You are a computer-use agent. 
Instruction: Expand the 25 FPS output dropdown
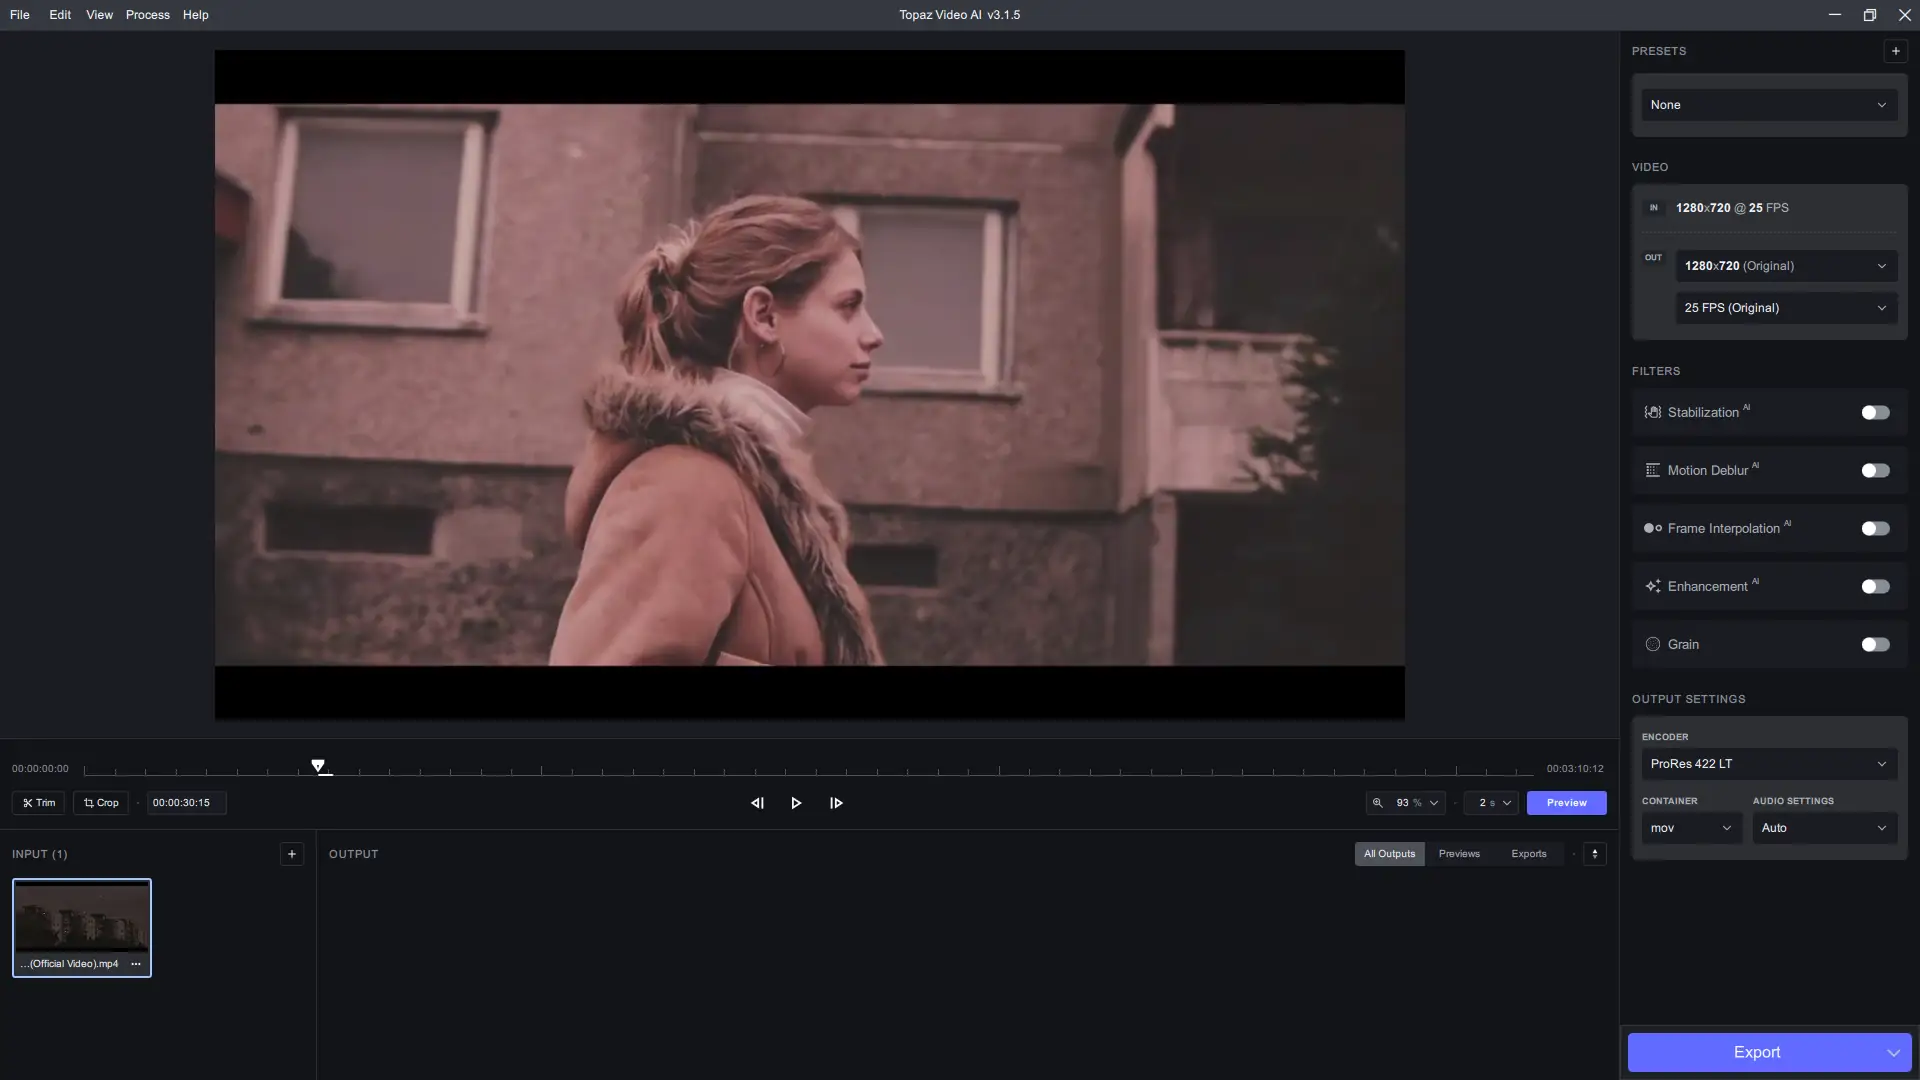(1785, 308)
